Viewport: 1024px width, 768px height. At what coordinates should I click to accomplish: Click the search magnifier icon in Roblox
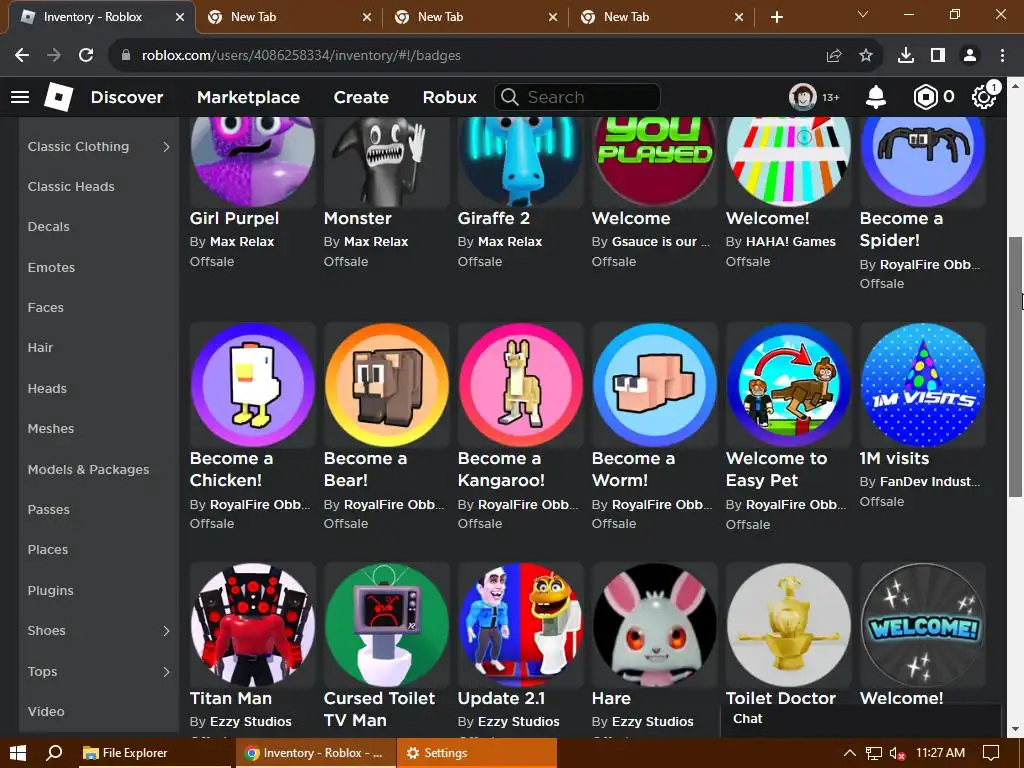click(x=510, y=97)
